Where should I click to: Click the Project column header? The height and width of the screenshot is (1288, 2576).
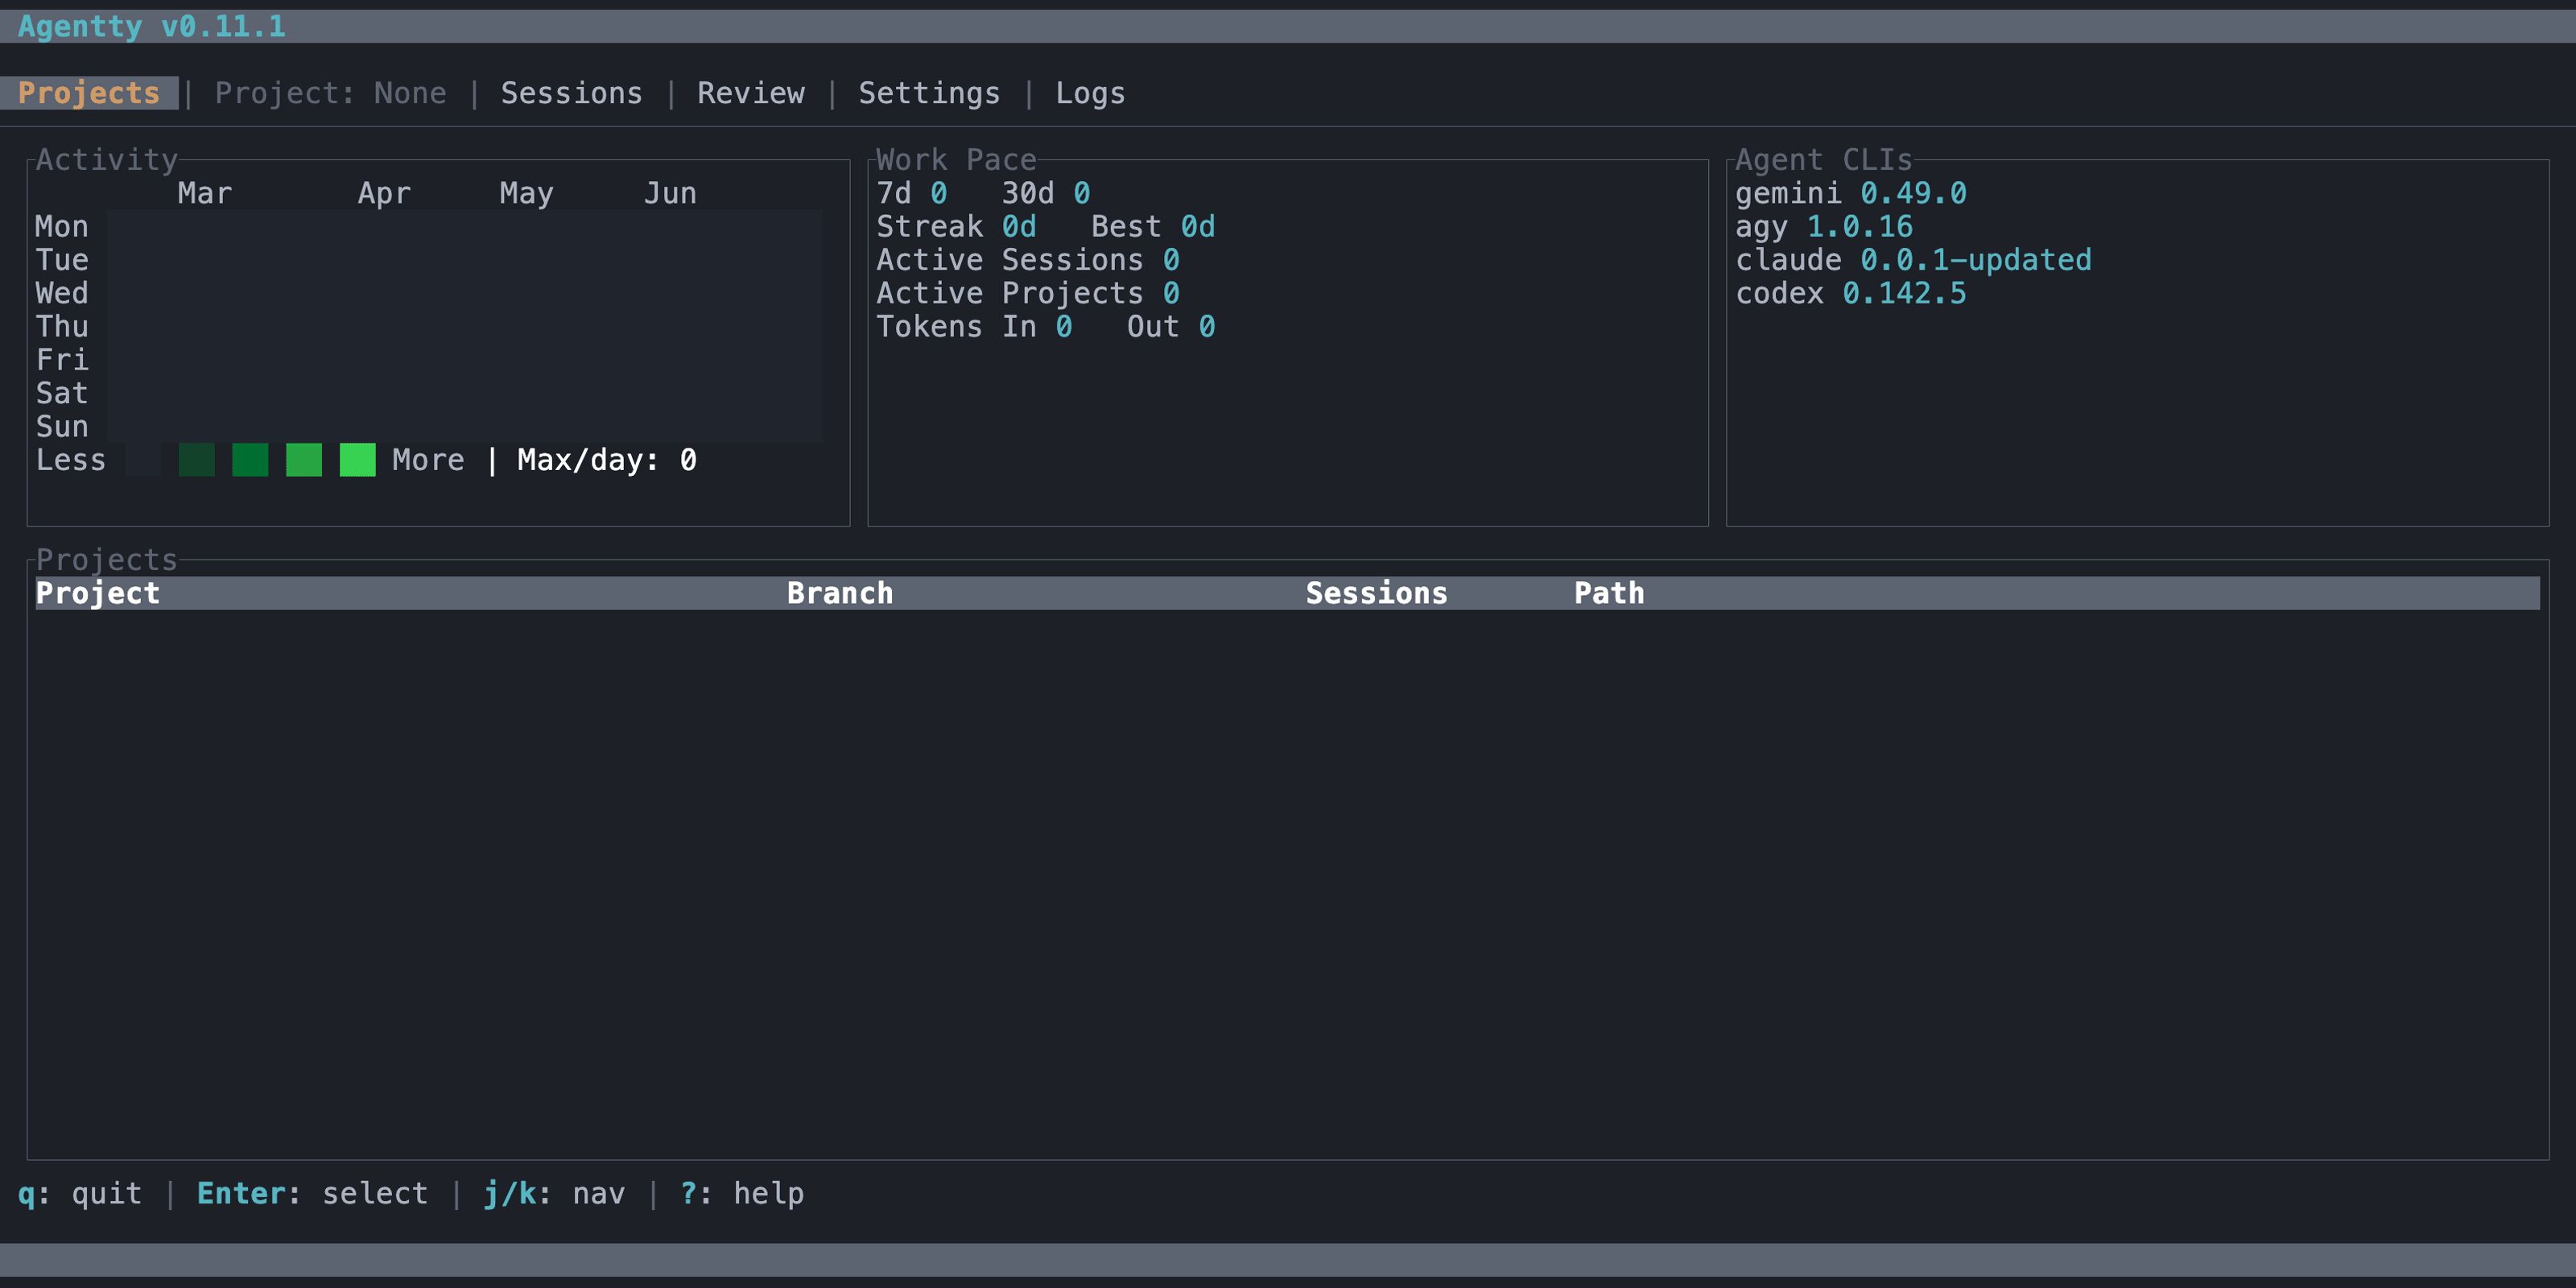click(98, 593)
